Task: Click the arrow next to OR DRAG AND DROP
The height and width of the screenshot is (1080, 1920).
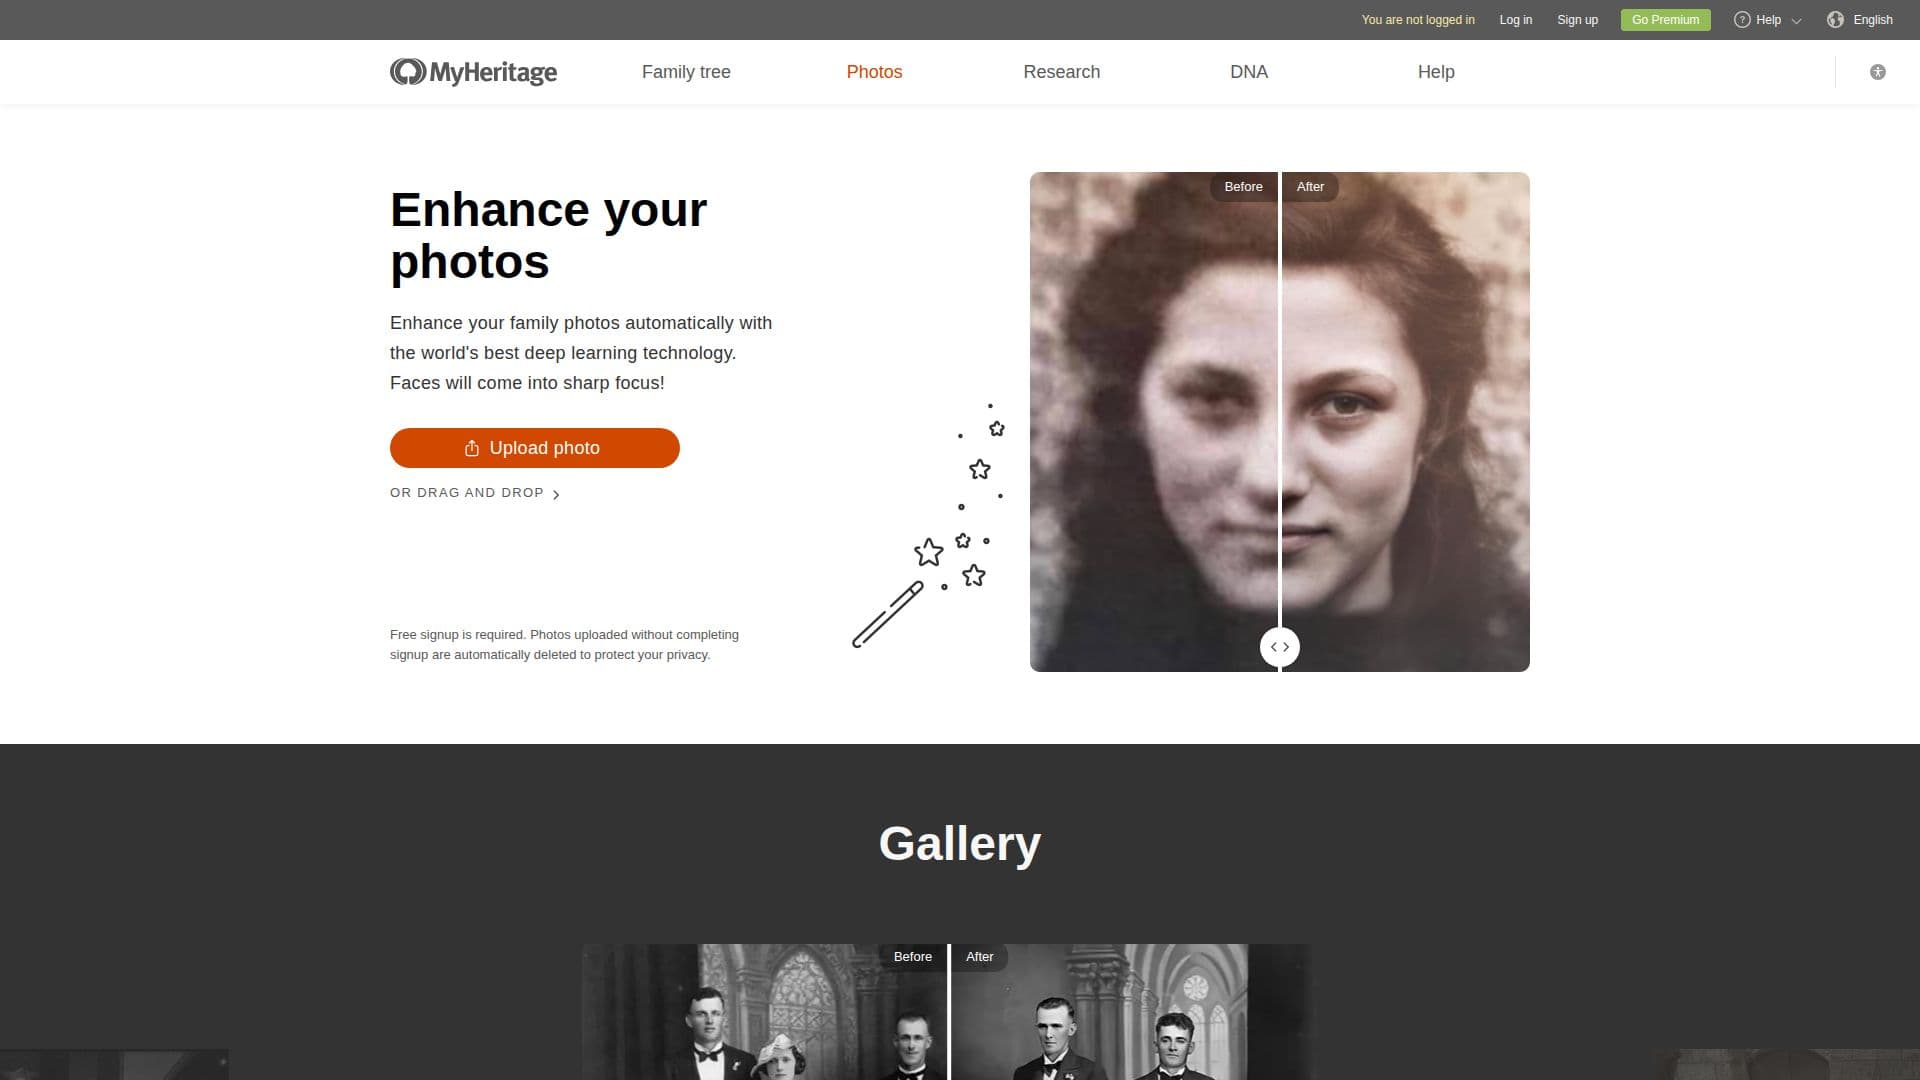Action: click(556, 494)
